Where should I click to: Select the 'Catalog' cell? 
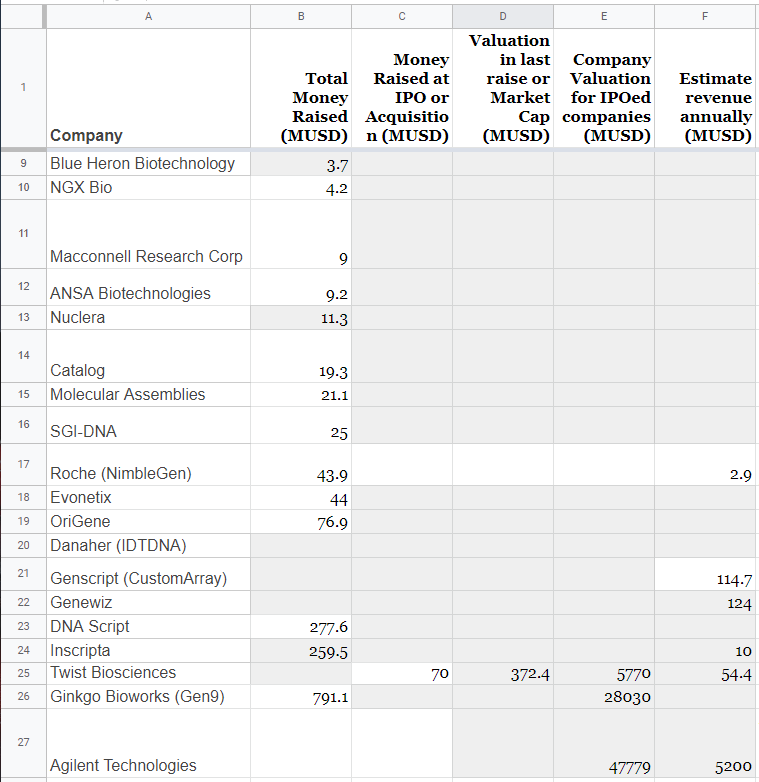149,356
